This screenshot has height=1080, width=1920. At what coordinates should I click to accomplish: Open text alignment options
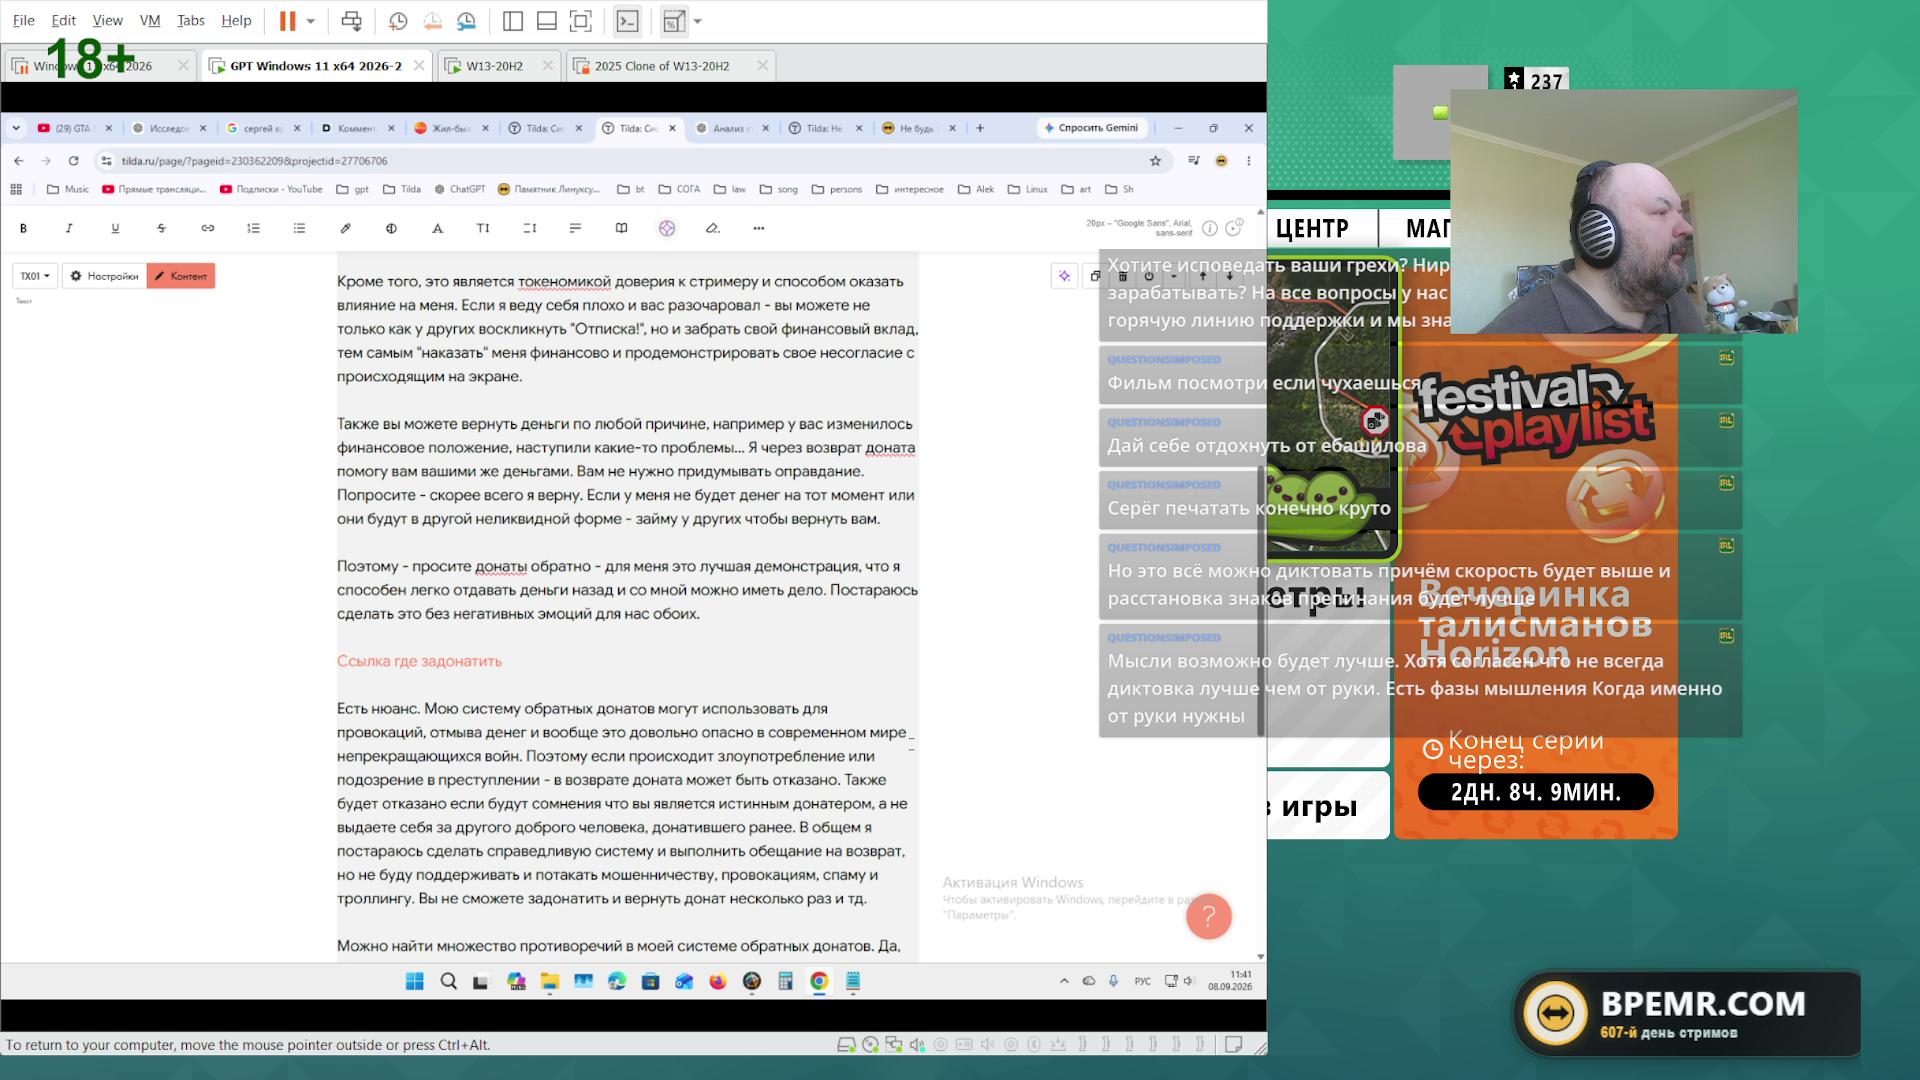click(575, 228)
